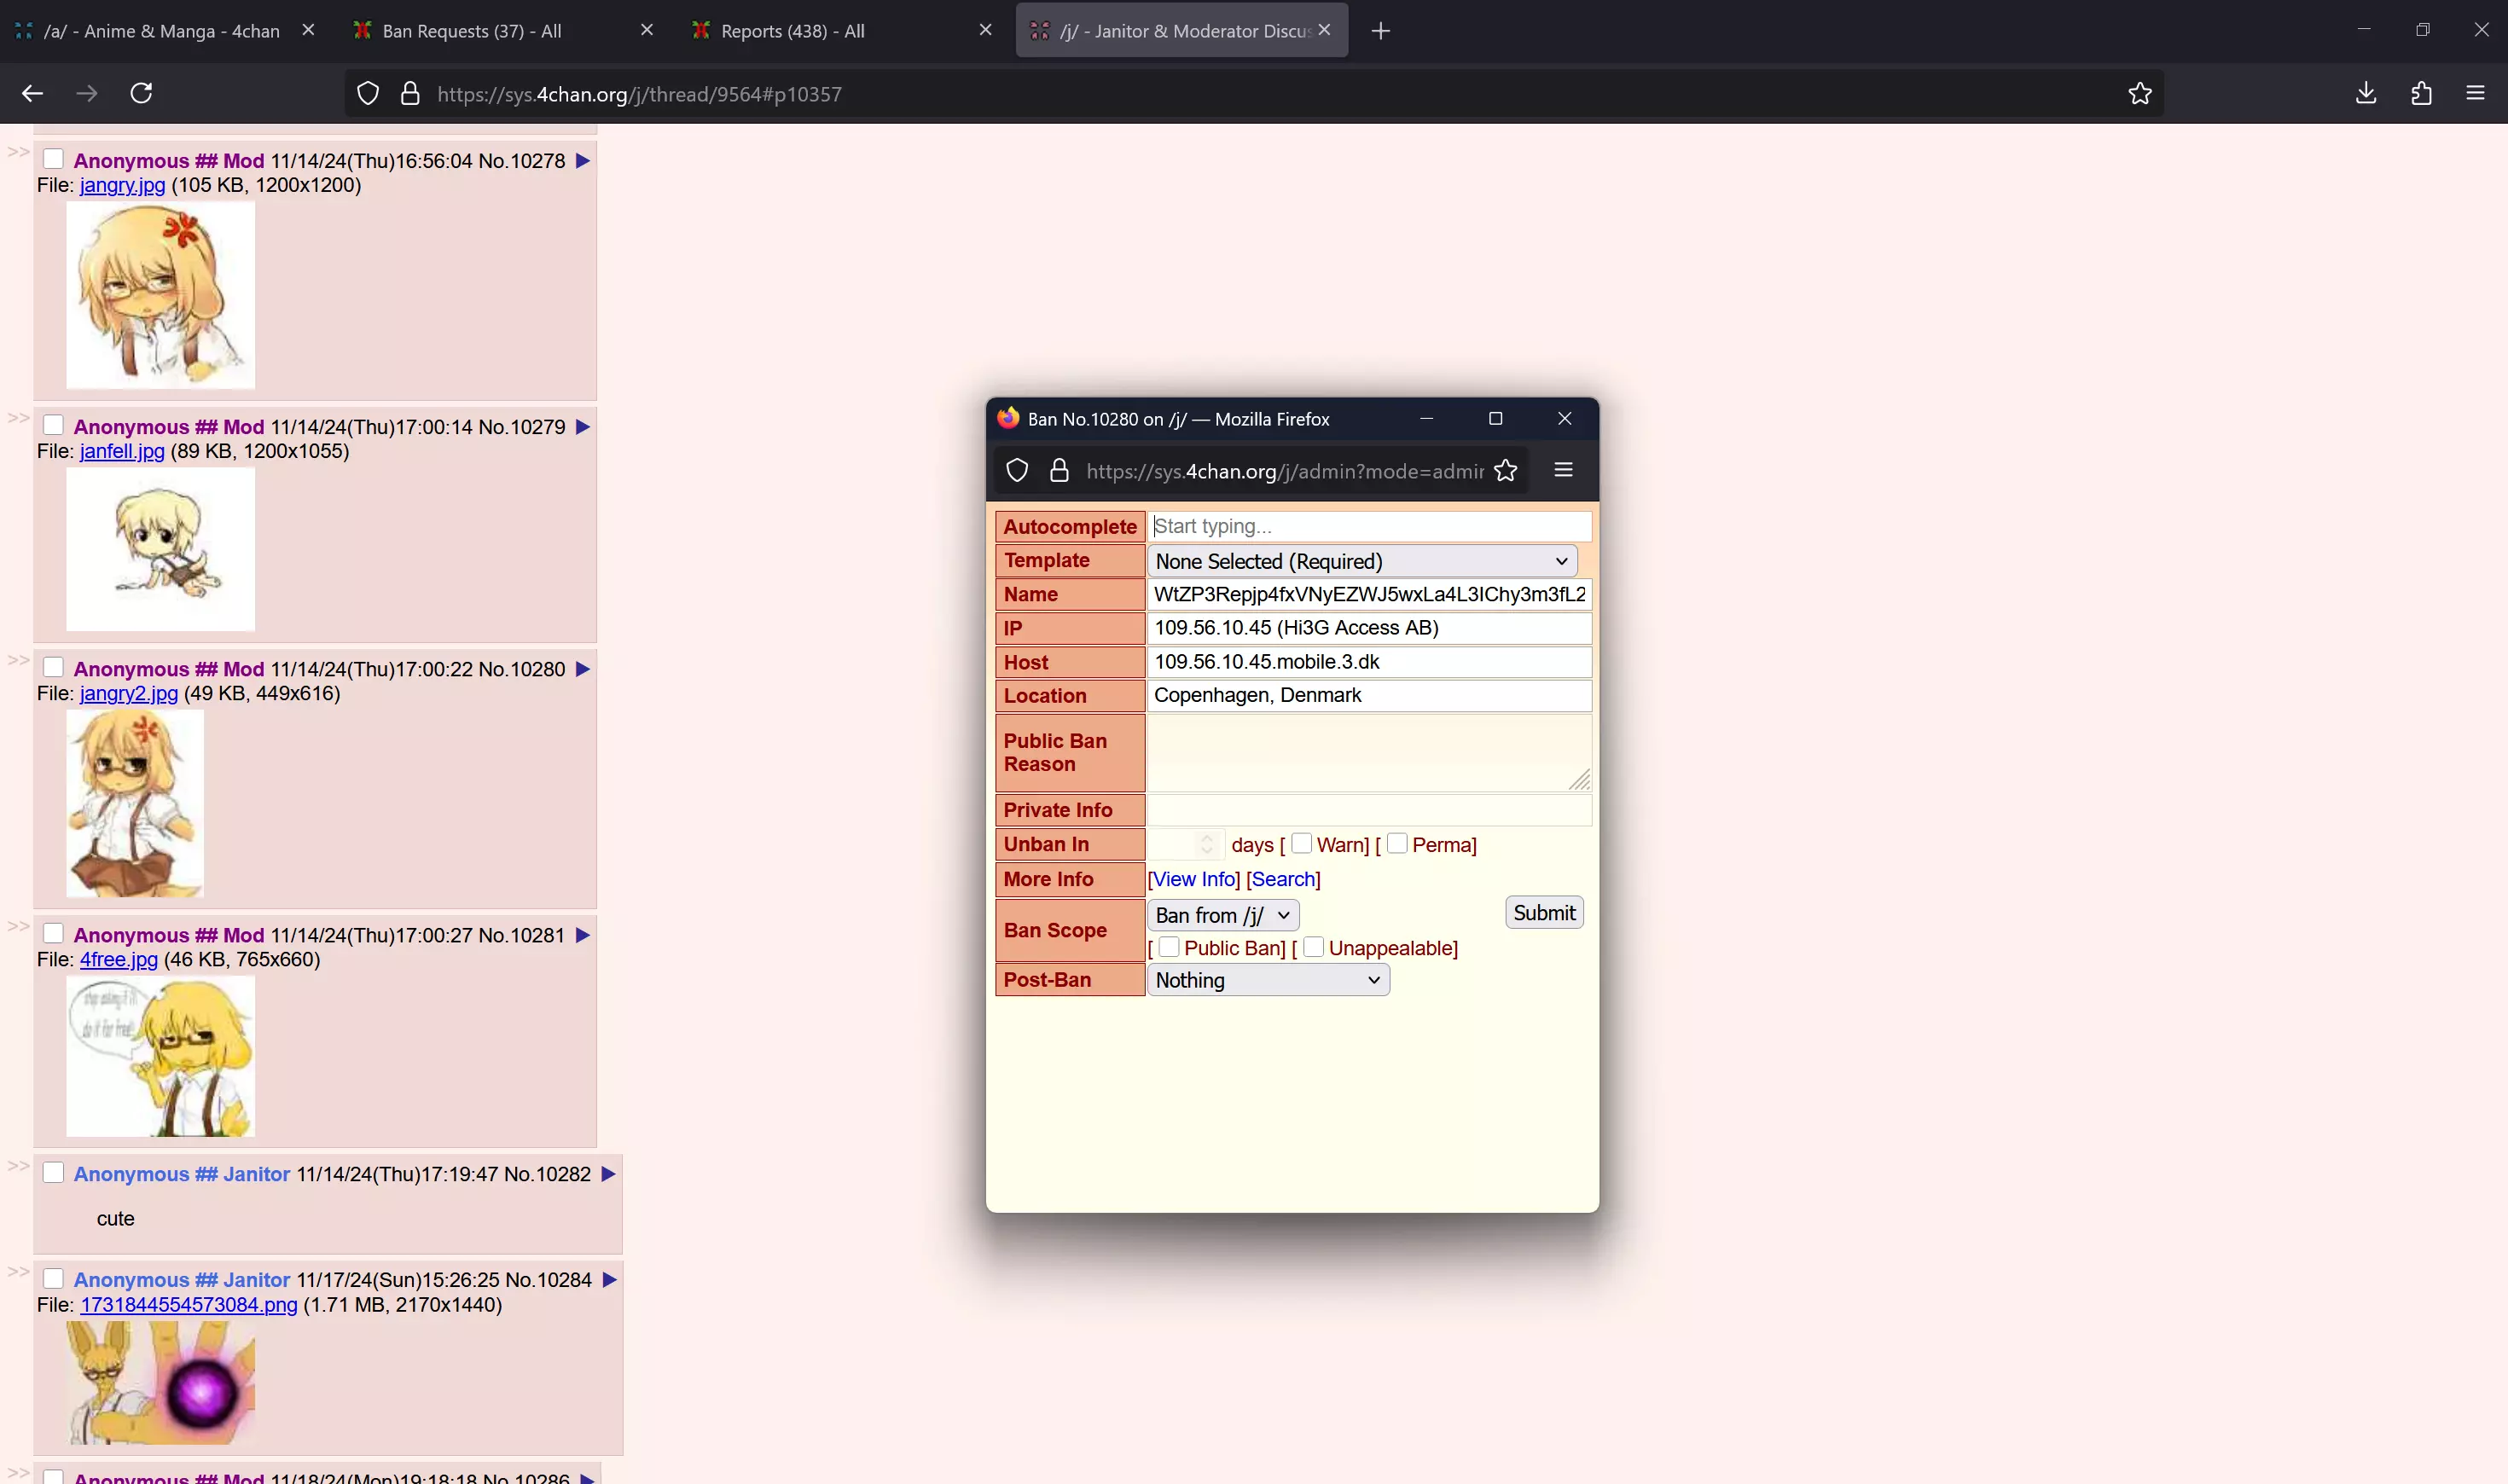Click into the Autocomplete text field
Screen dimensions: 2508x1484
tap(1369, 526)
